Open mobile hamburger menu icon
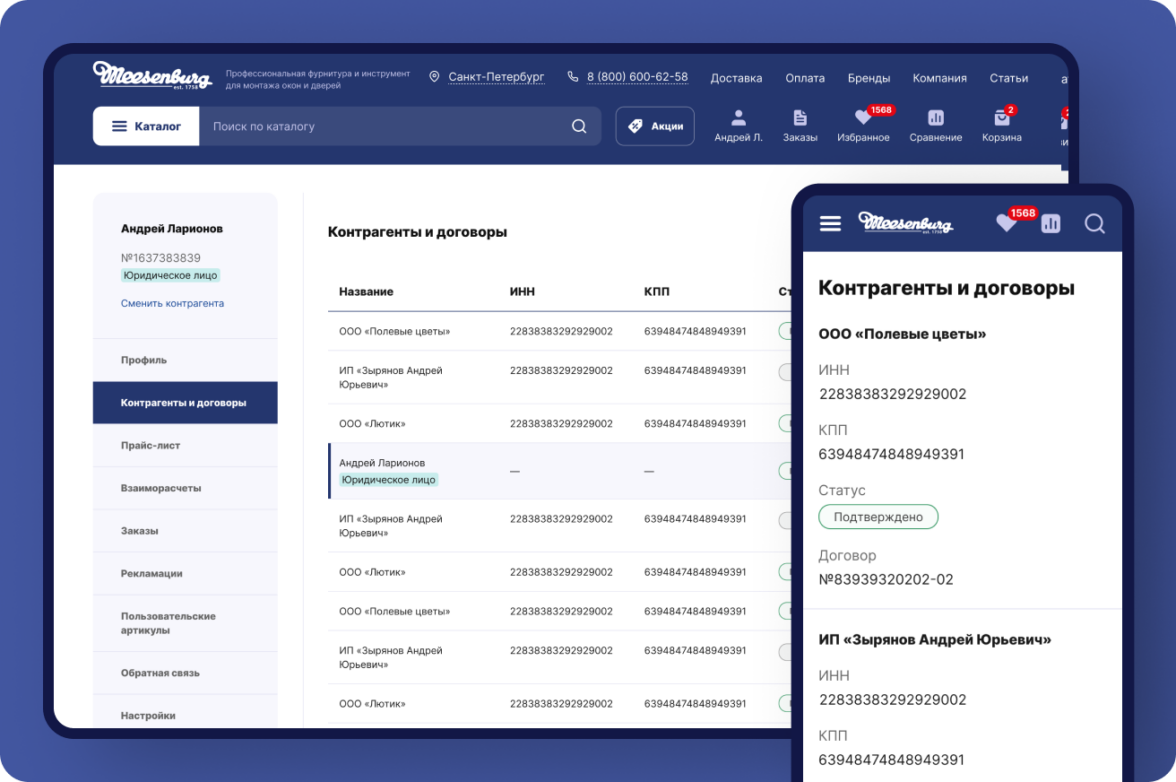This screenshot has height=782, width=1176. pos(830,223)
